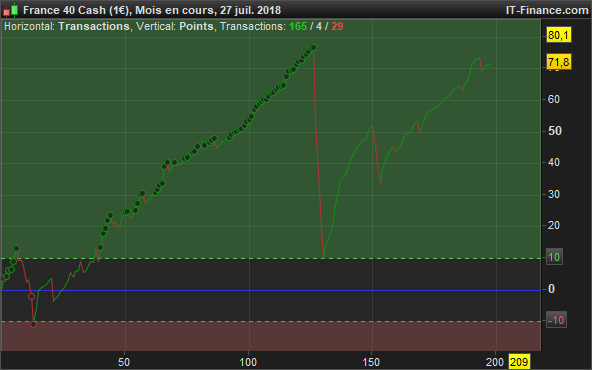The height and width of the screenshot is (370, 592).
Task: Click the candlestick icon in the title bar
Action: click(11, 10)
